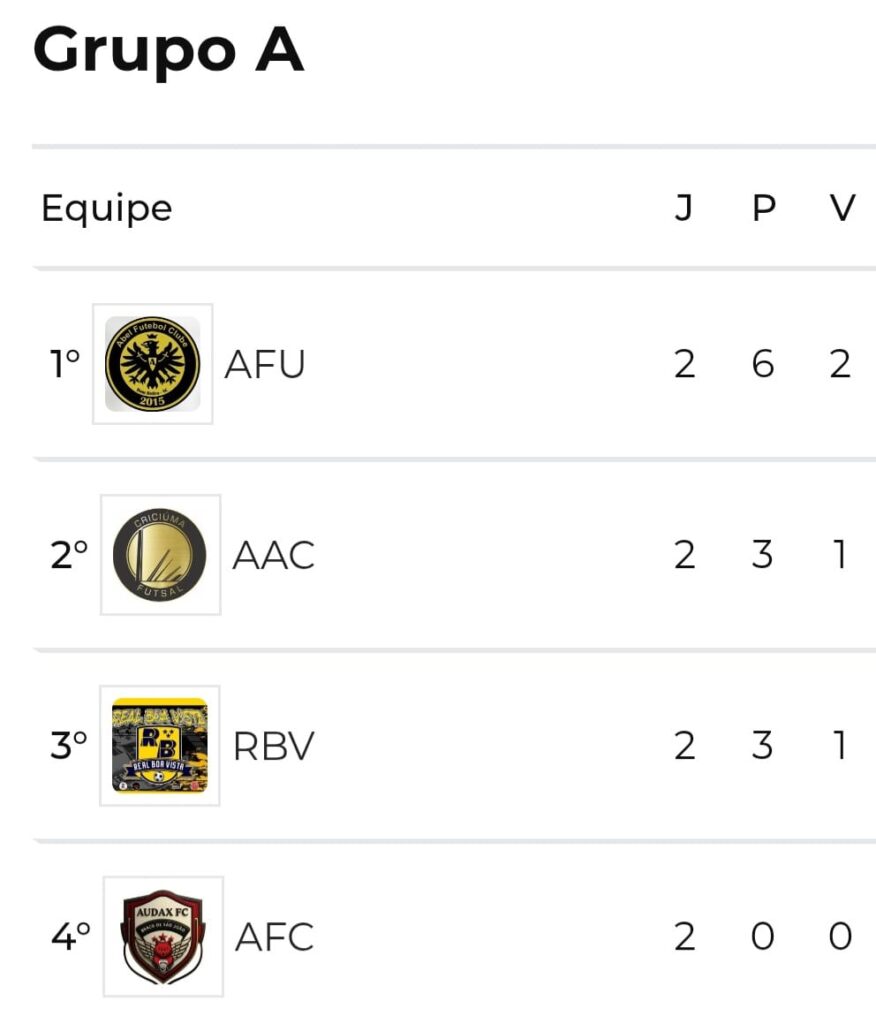Screen dimensions: 876x1024
Task: Click the V column header
Action: pyautogui.click(x=842, y=208)
